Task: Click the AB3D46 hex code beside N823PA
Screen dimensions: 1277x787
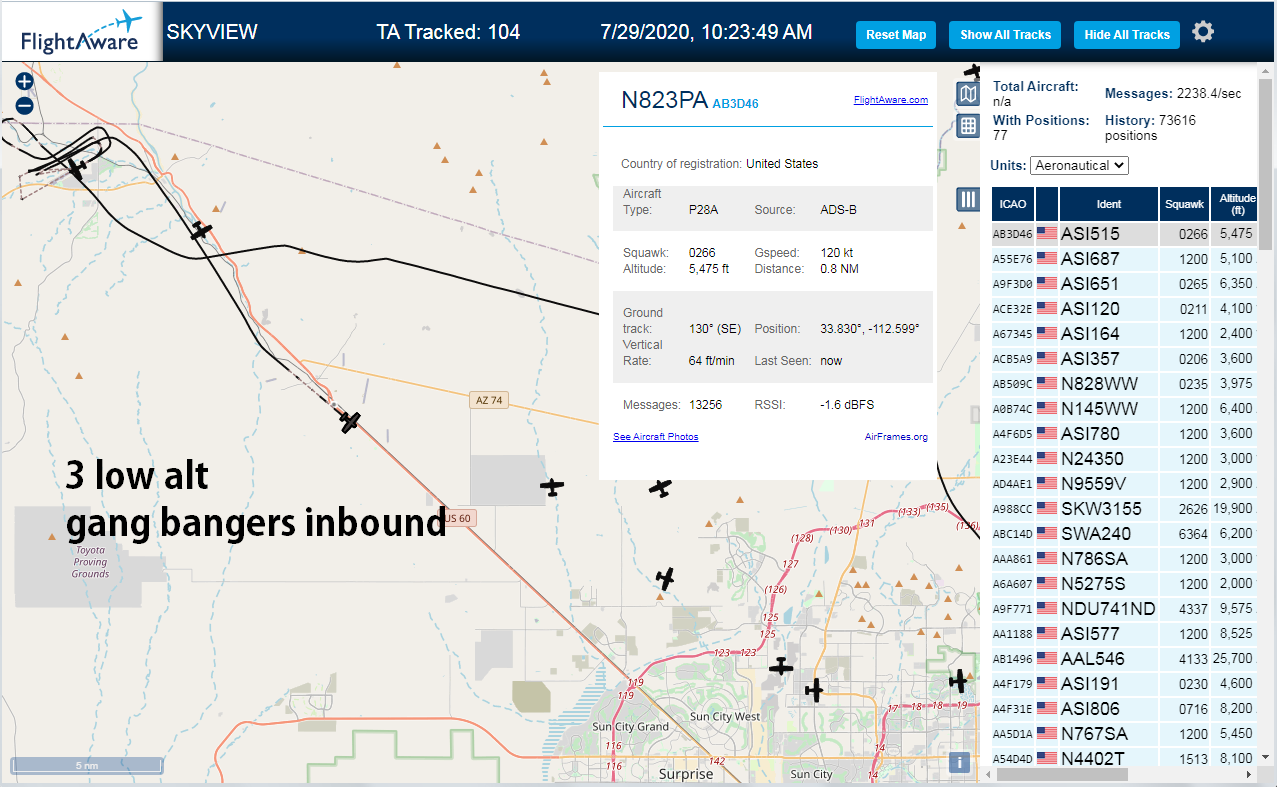Action: click(x=735, y=103)
